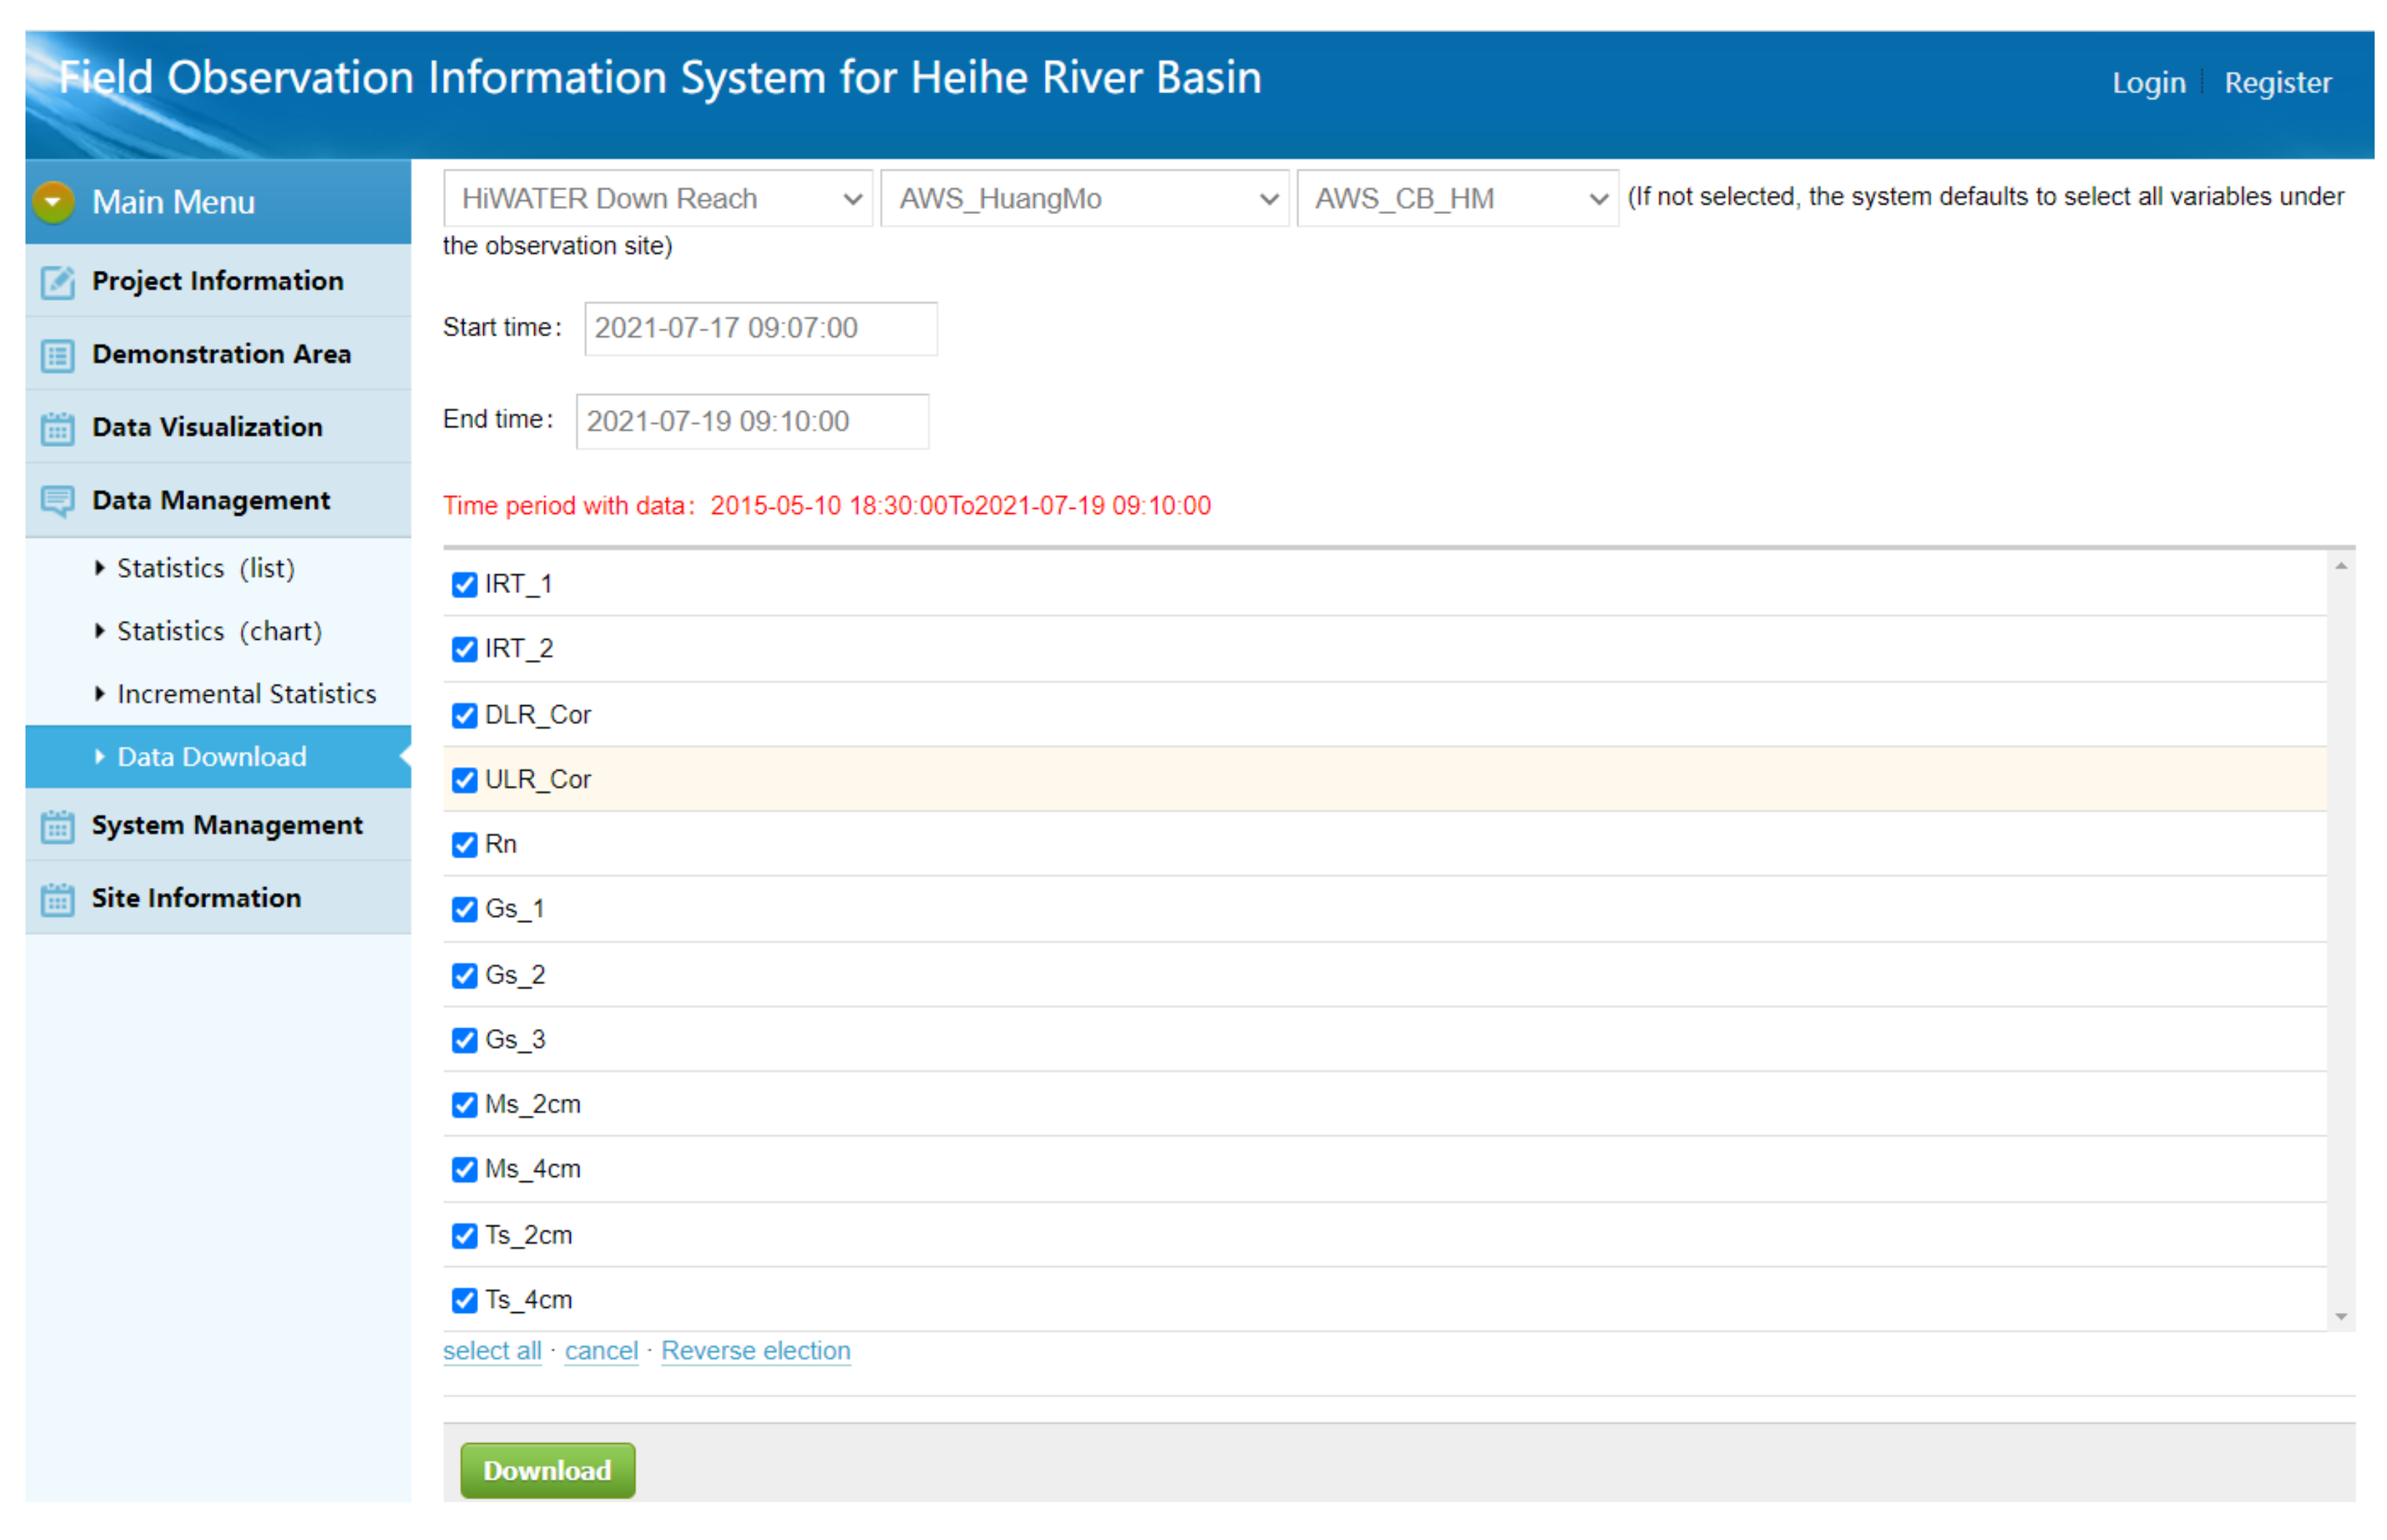Click the System Management calendar icon

[x=57, y=828]
